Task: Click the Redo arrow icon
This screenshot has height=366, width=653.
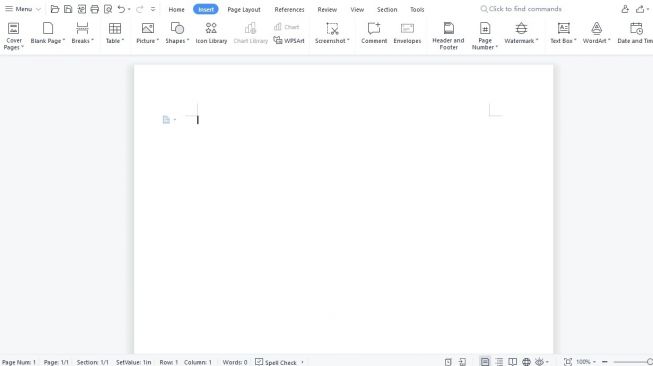Action: pos(140,9)
